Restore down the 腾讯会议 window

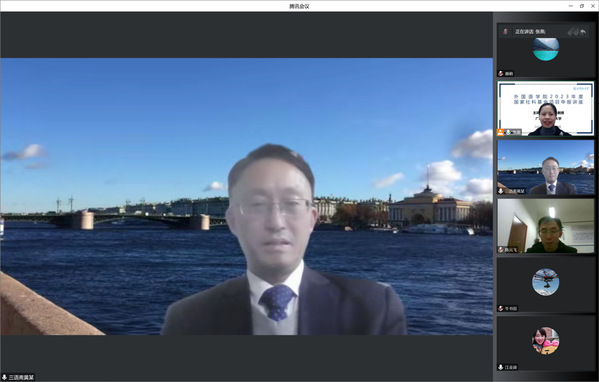[582, 6]
